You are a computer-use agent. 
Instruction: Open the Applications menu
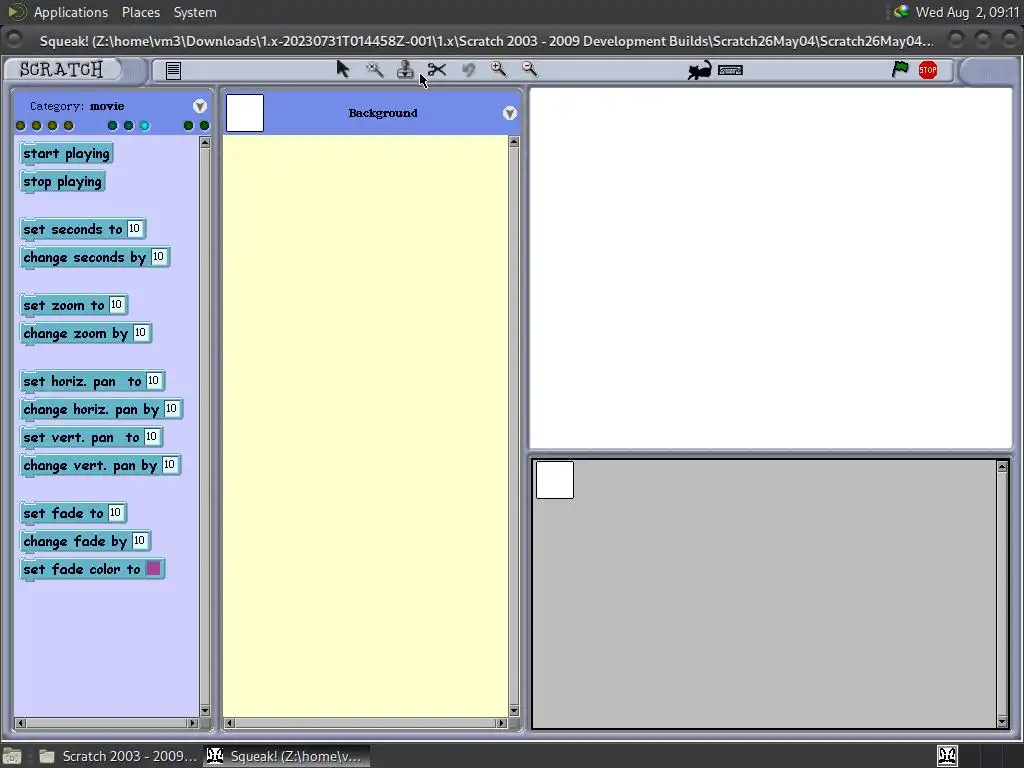[x=71, y=12]
